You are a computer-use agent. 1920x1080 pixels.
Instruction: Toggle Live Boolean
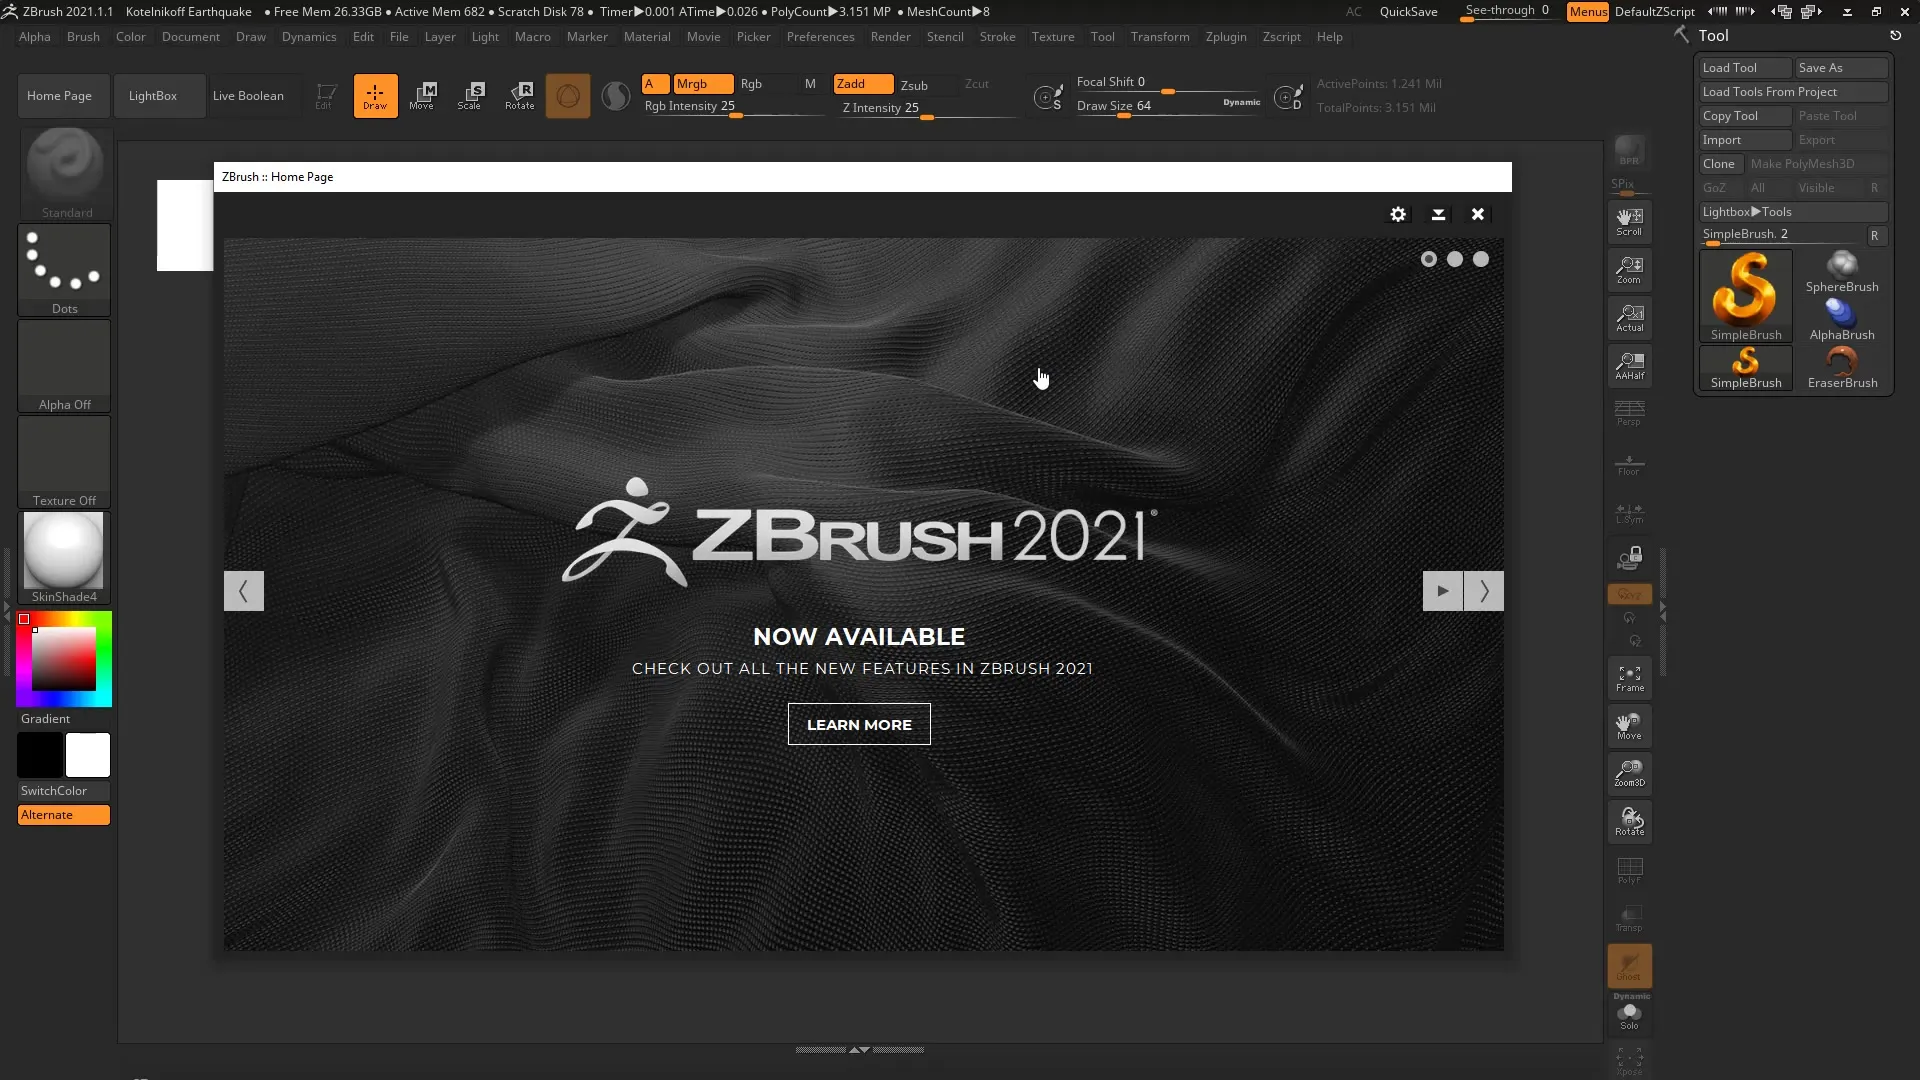pyautogui.click(x=248, y=96)
